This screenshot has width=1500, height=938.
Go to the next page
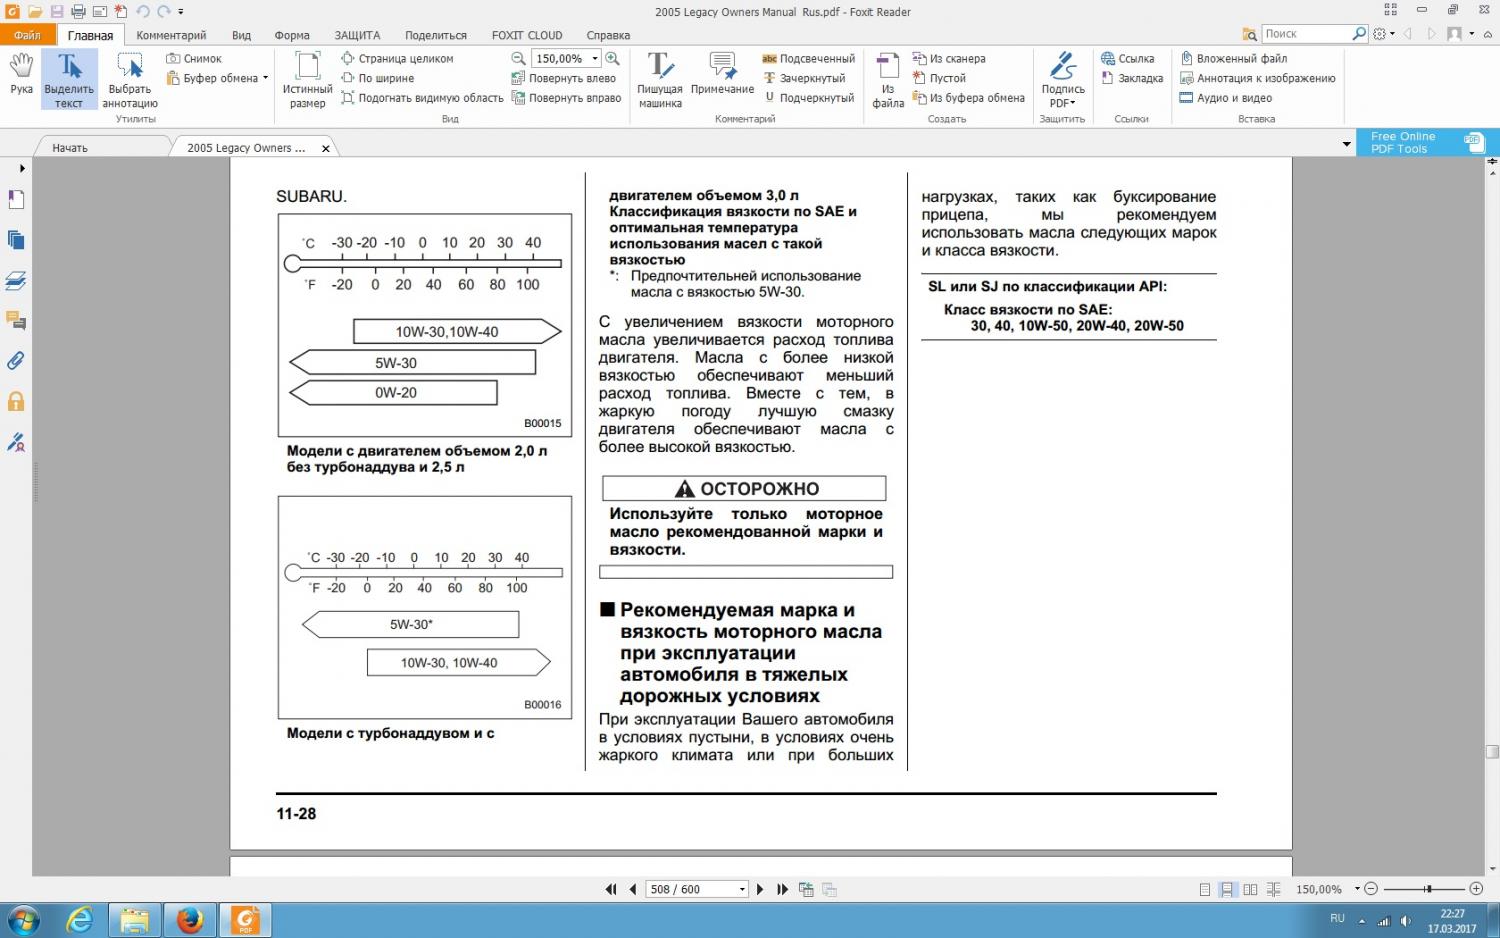(760, 889)
